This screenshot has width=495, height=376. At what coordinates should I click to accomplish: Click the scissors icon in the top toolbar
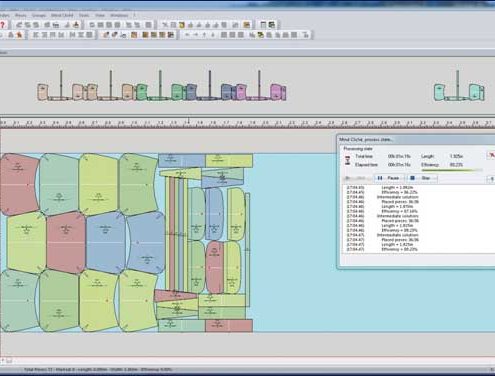pos(165,25)
